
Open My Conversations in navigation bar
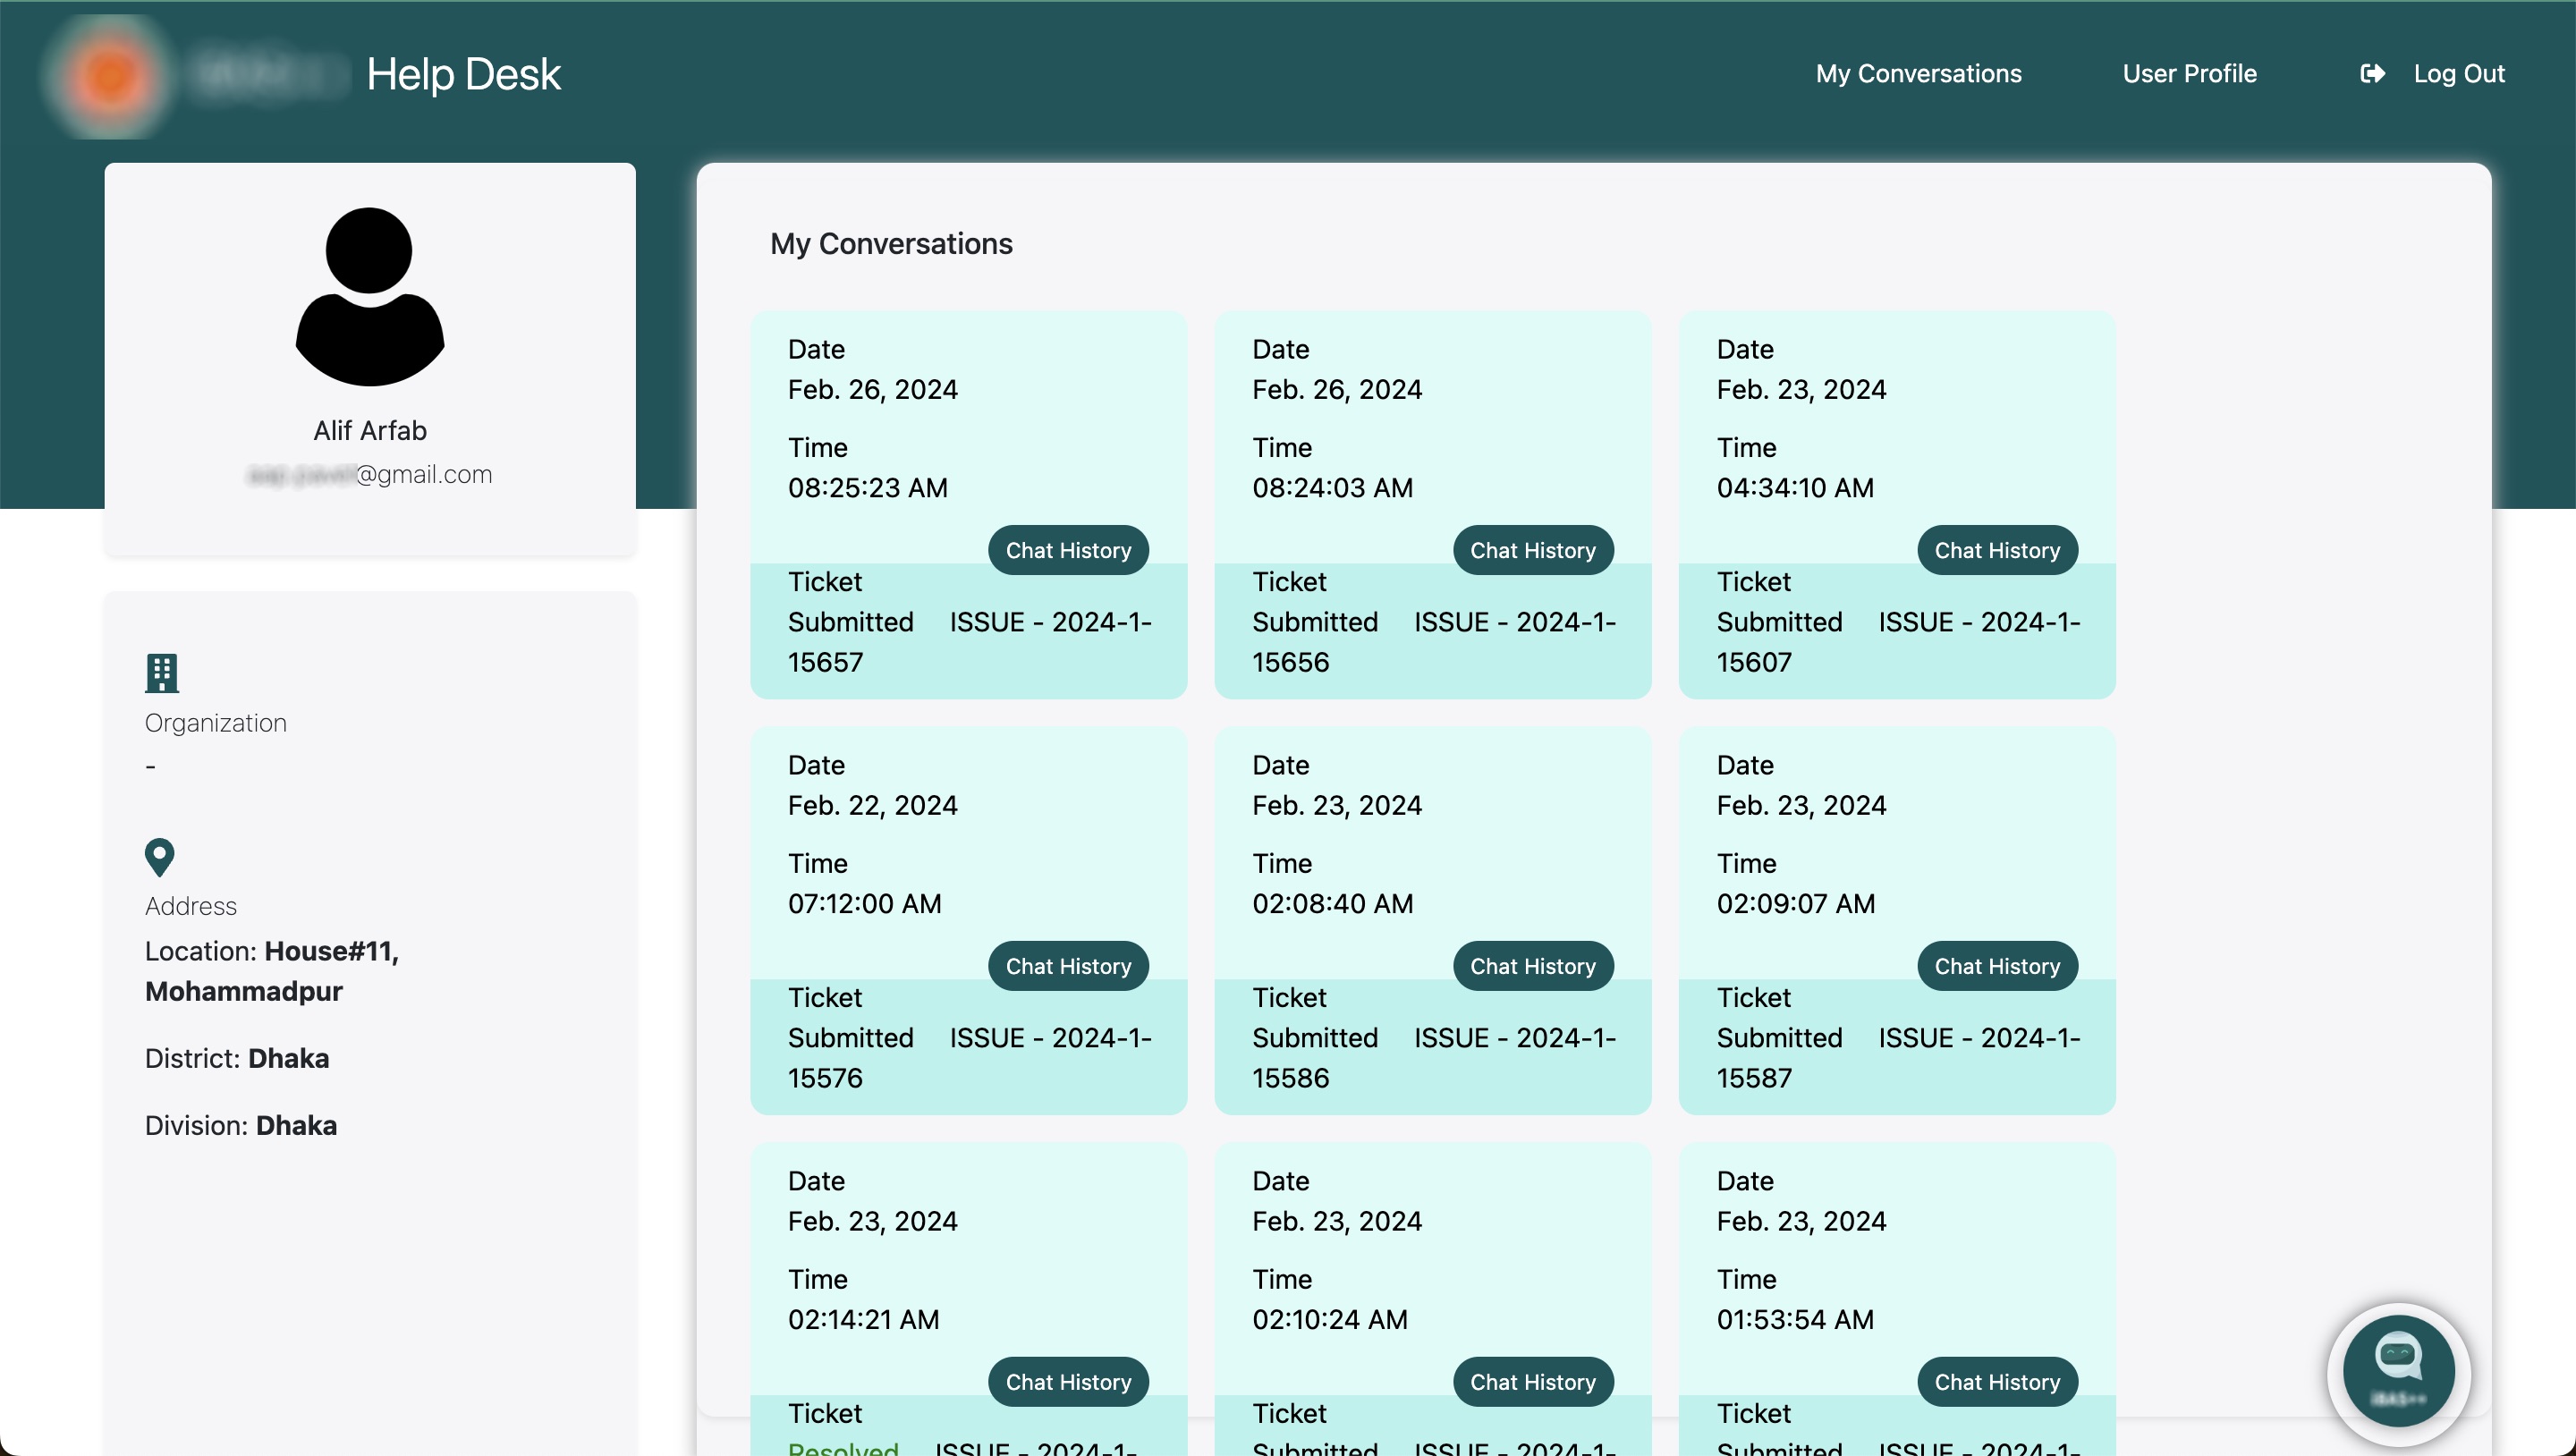[x=1918, y=74]
